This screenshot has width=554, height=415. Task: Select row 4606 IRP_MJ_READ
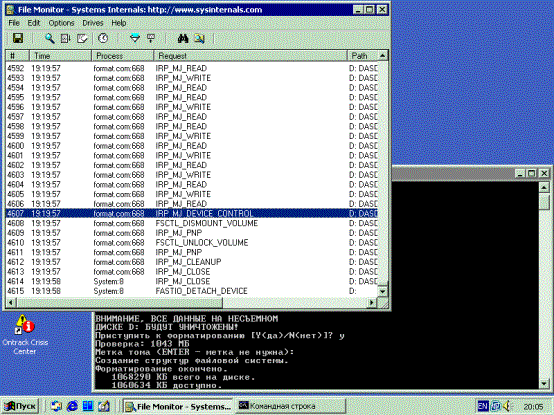191,204
